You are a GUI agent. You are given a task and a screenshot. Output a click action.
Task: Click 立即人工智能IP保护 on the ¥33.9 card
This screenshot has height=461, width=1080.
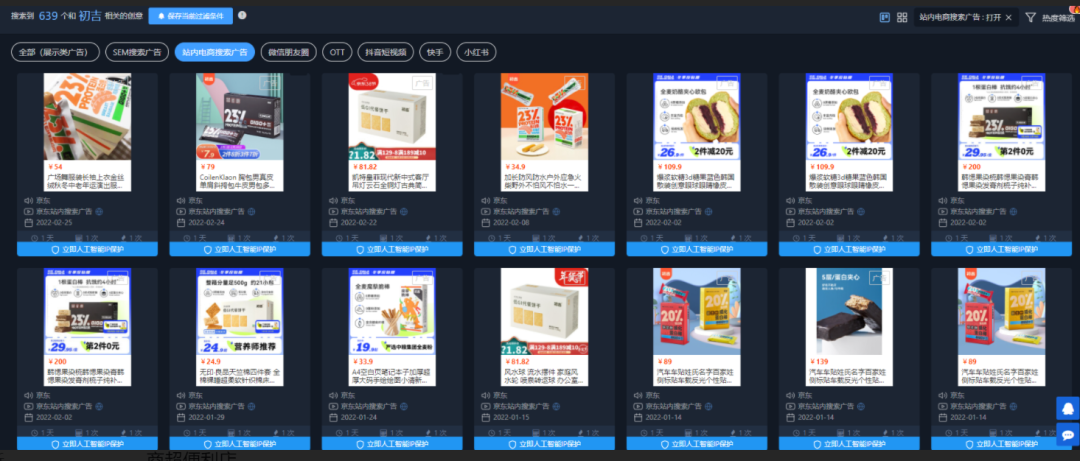tap(392, 444)
